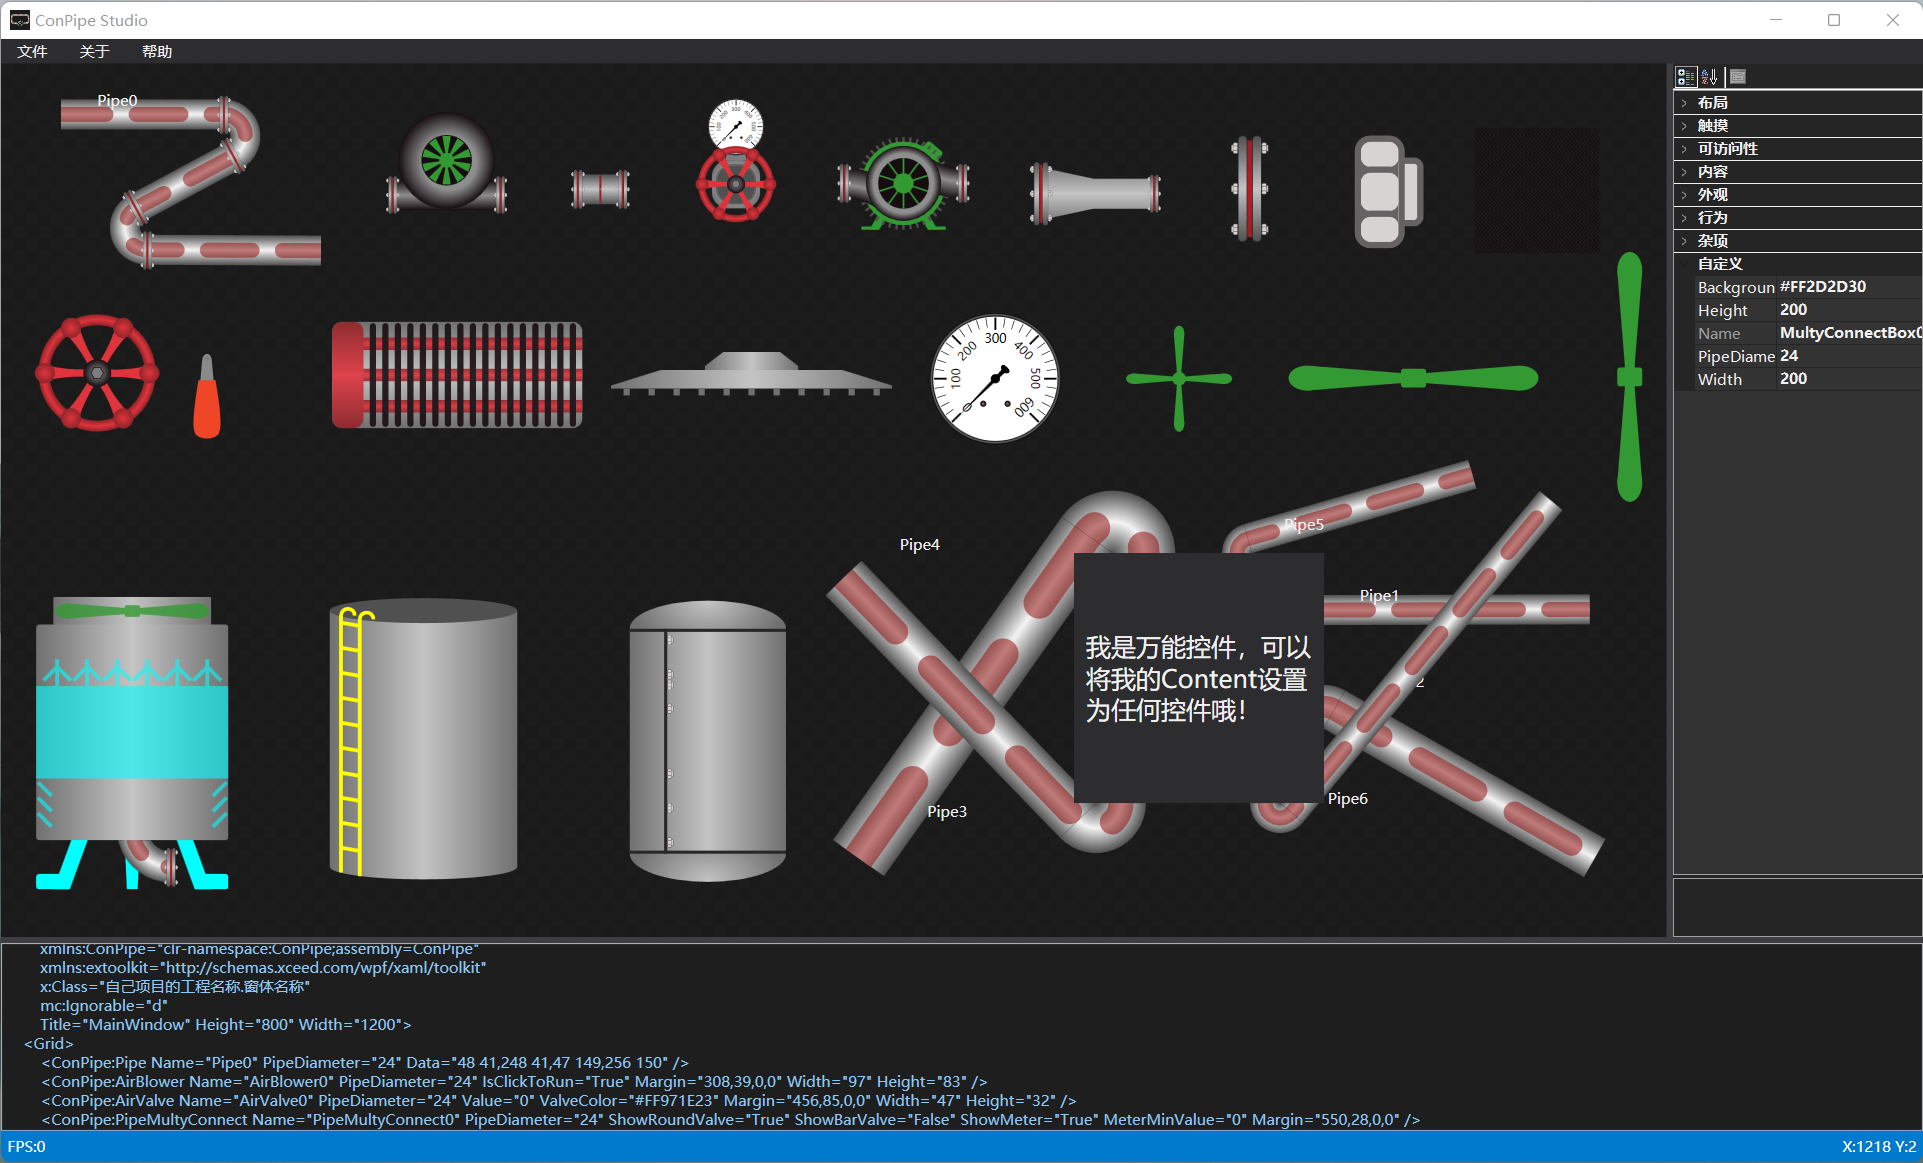The width and height of the screenshot is (1923, 1163).
Task: Select the red striped heat exchanger
Action: (457, 375)
